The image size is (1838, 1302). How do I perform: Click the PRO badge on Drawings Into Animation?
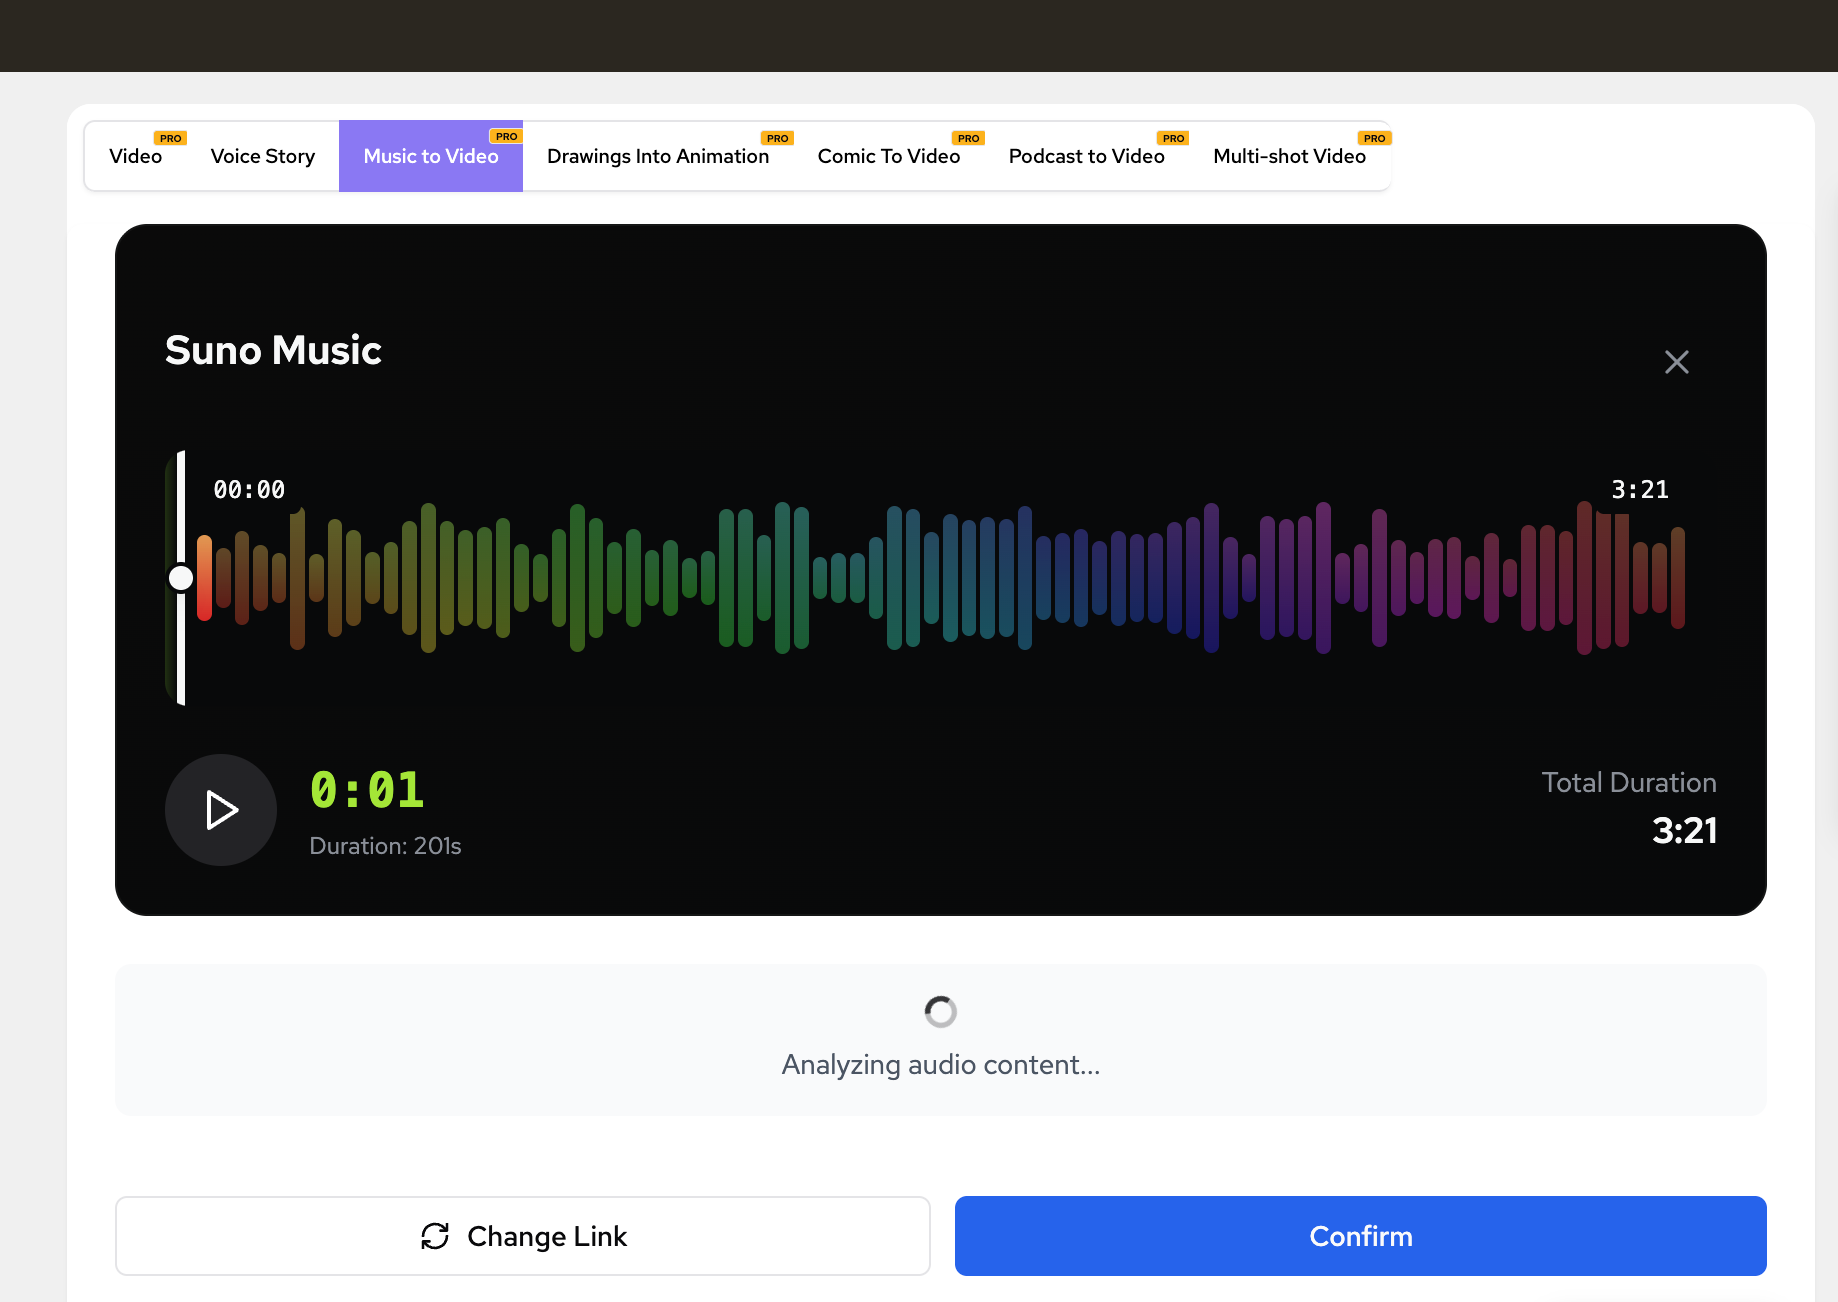[777, 138]
